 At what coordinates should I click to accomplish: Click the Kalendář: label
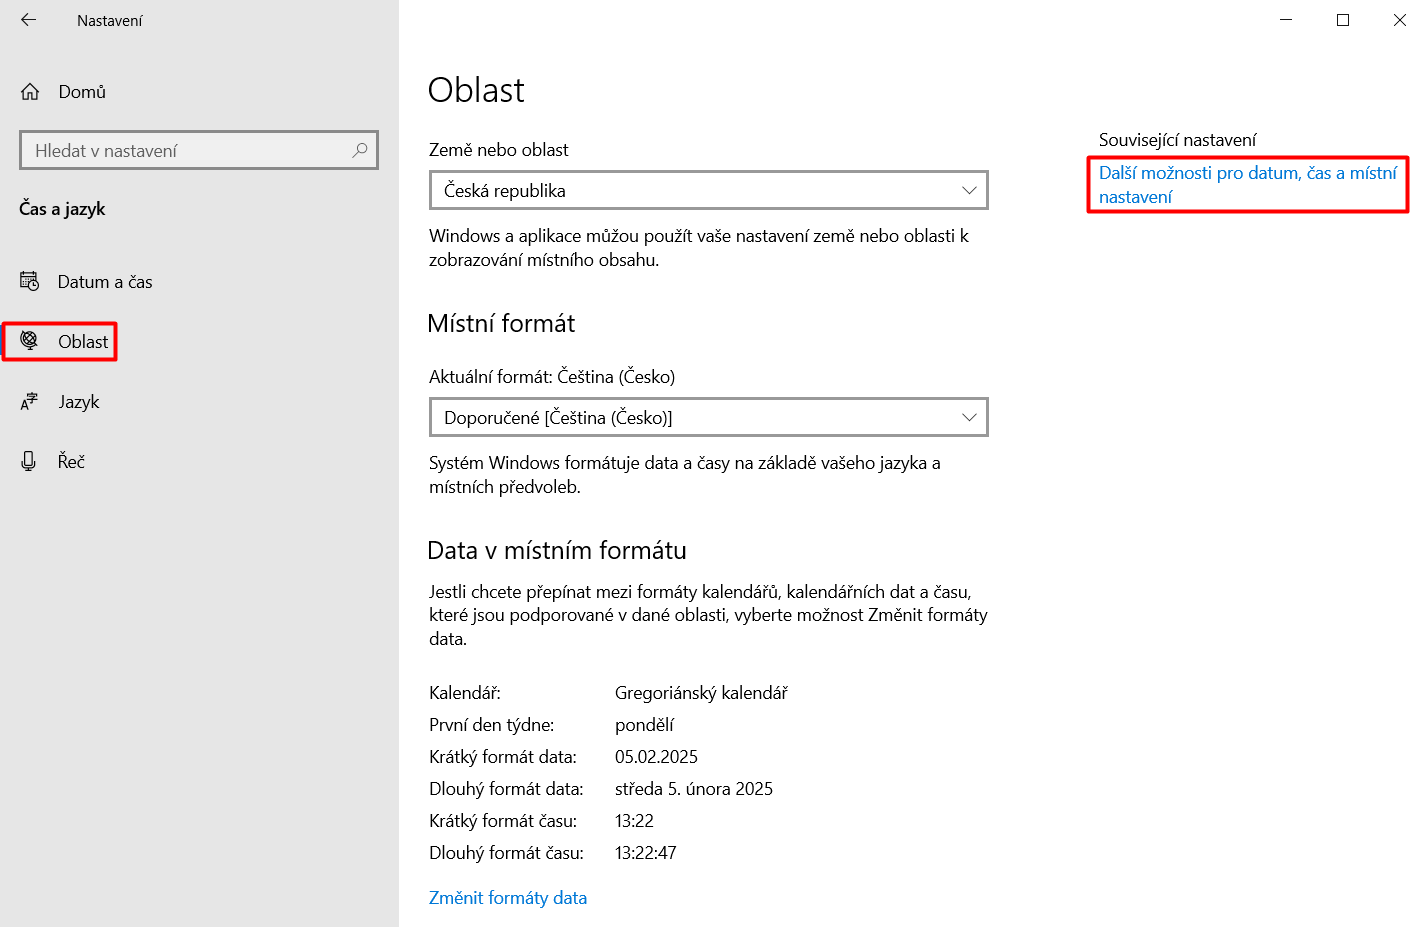pyautogui.click(x=465, y=693)
